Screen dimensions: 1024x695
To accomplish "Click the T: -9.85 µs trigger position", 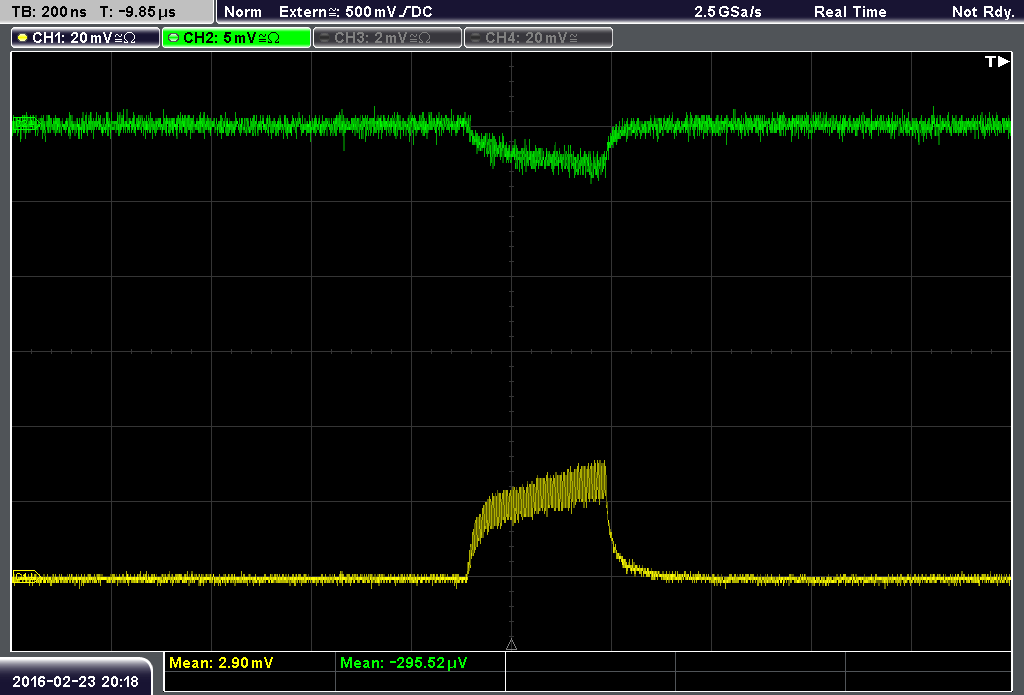I will coord(138,12).
